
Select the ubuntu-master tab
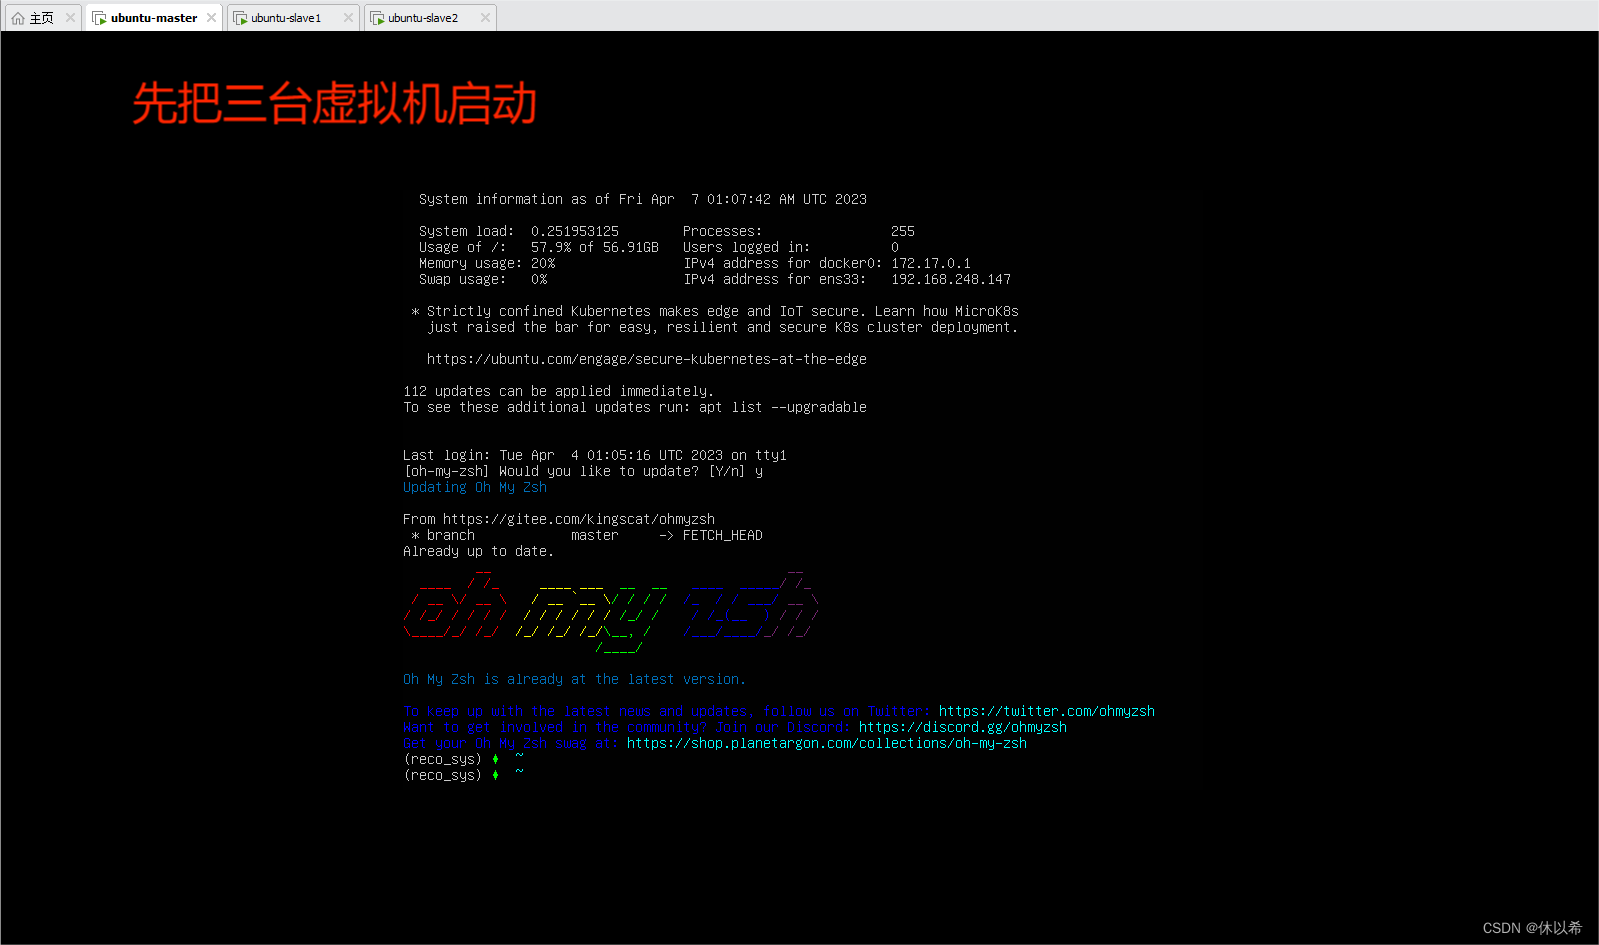pyautogui.click(x=154, y=18)
